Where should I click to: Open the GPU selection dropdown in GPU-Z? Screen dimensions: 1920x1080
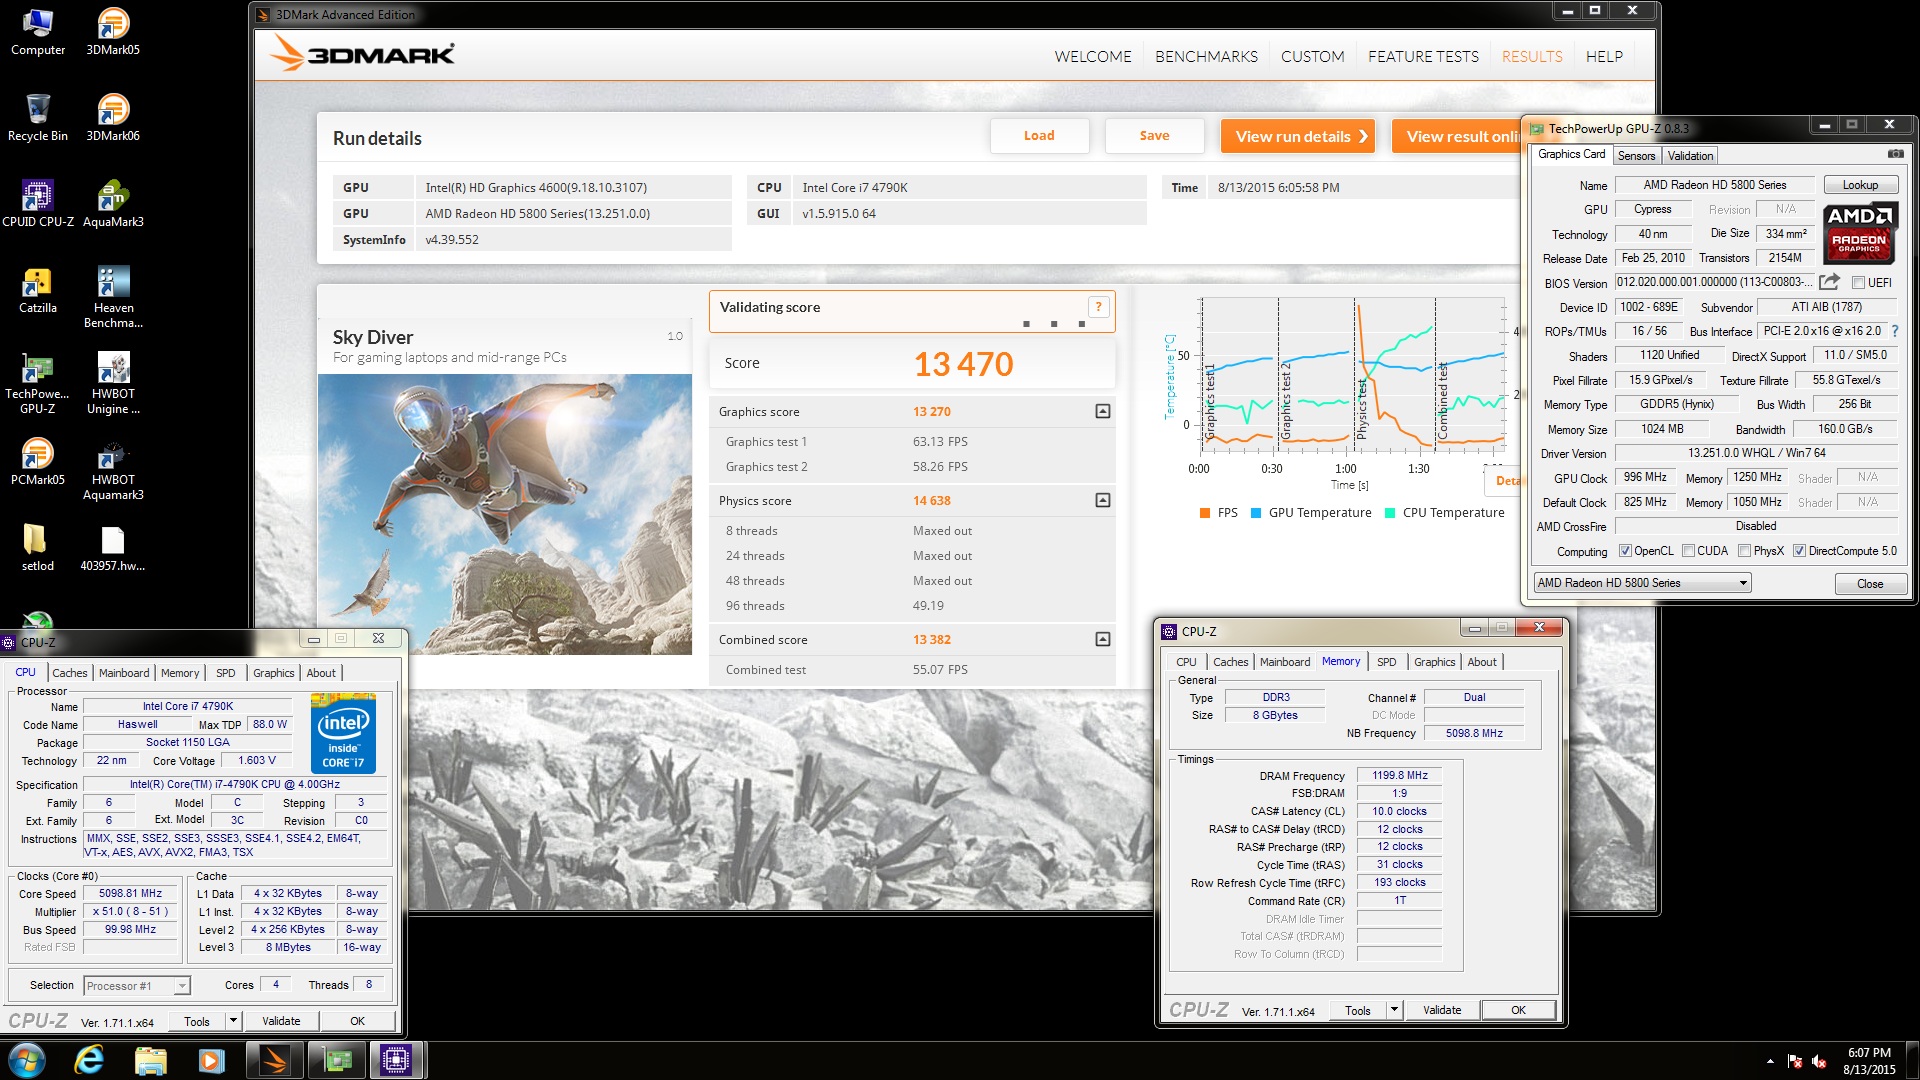(1642, 583)
